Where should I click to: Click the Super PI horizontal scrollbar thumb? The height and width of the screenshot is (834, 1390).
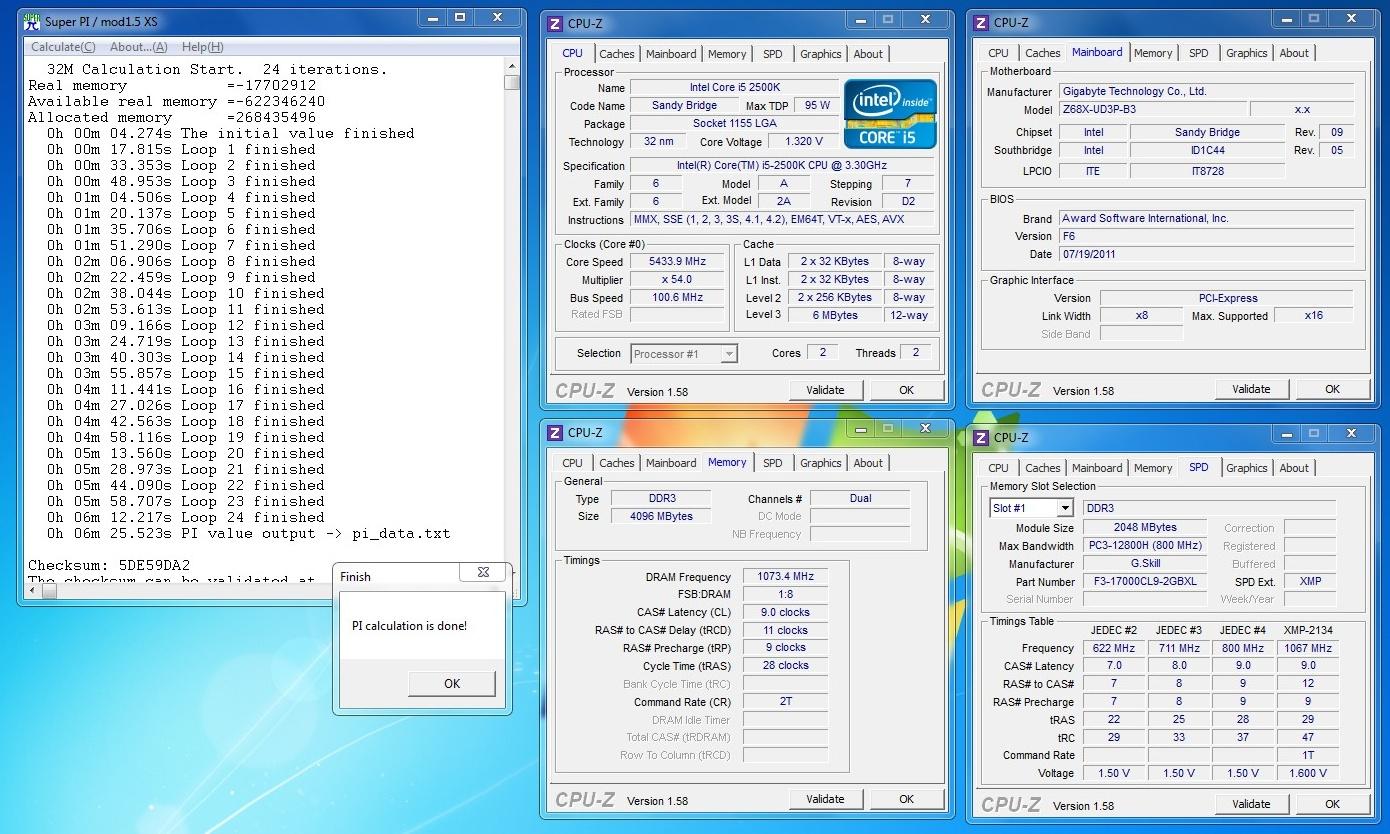tap(49, 592)
